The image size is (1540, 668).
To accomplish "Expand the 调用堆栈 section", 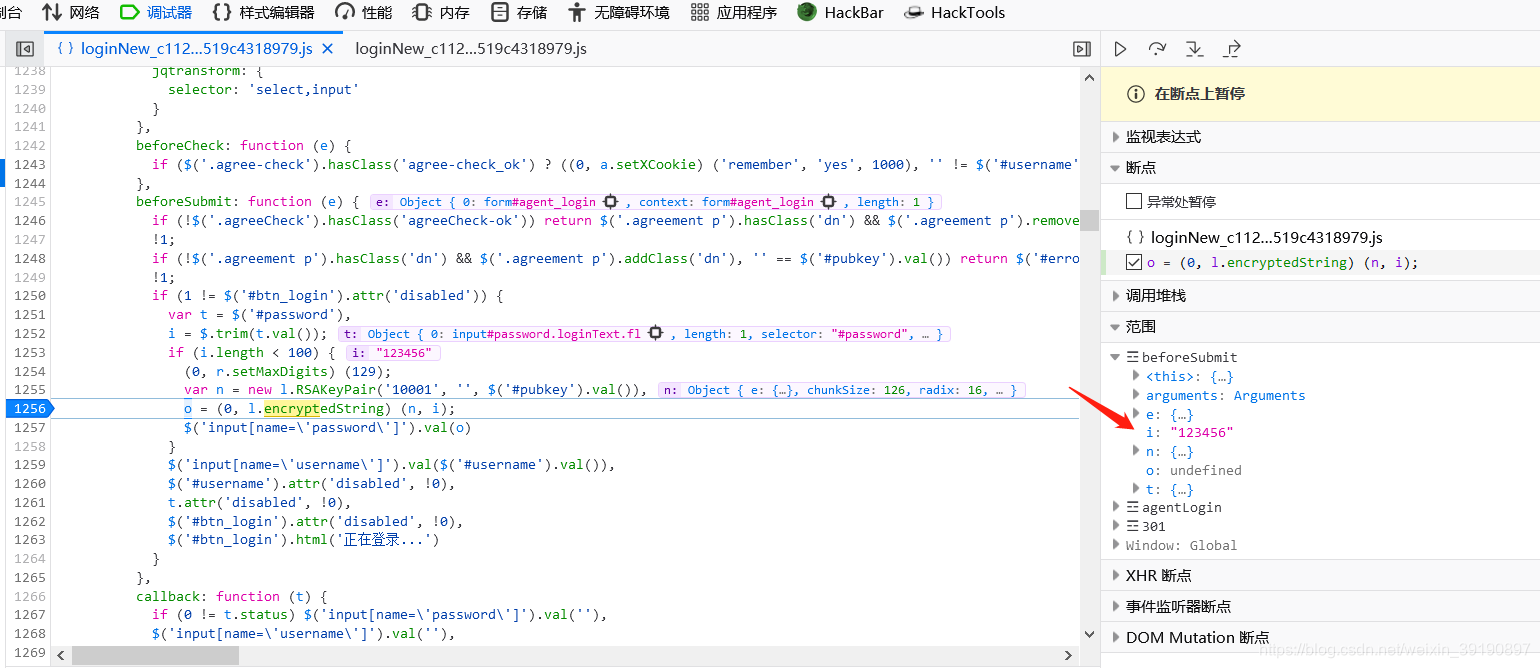I will [x=1320, y=296].
